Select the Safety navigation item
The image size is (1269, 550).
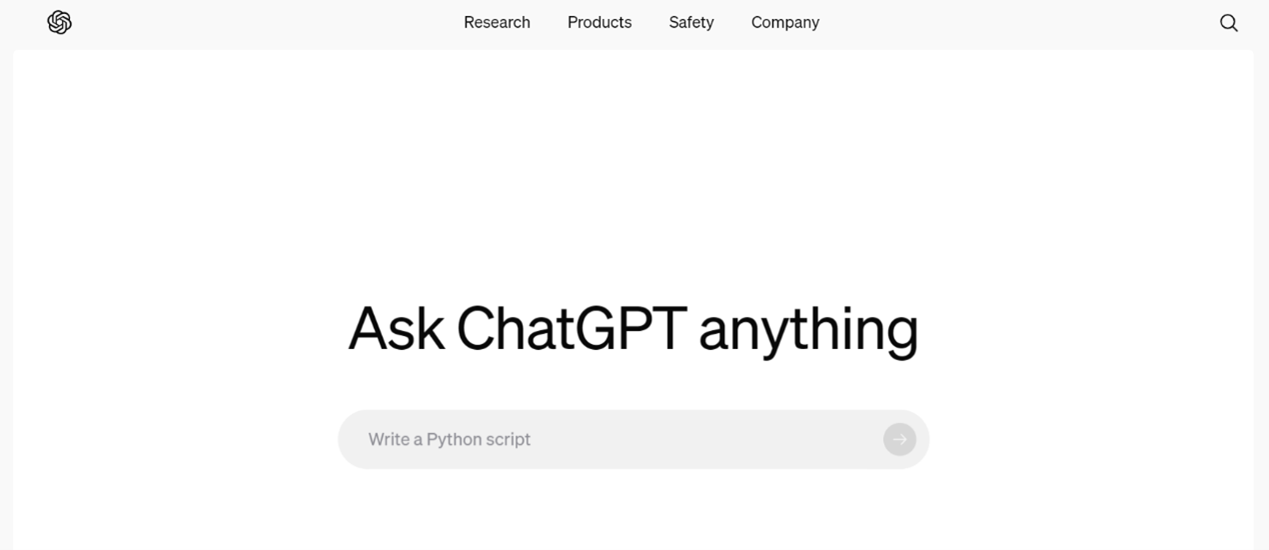pyautogui.click(x=691, y=22)
